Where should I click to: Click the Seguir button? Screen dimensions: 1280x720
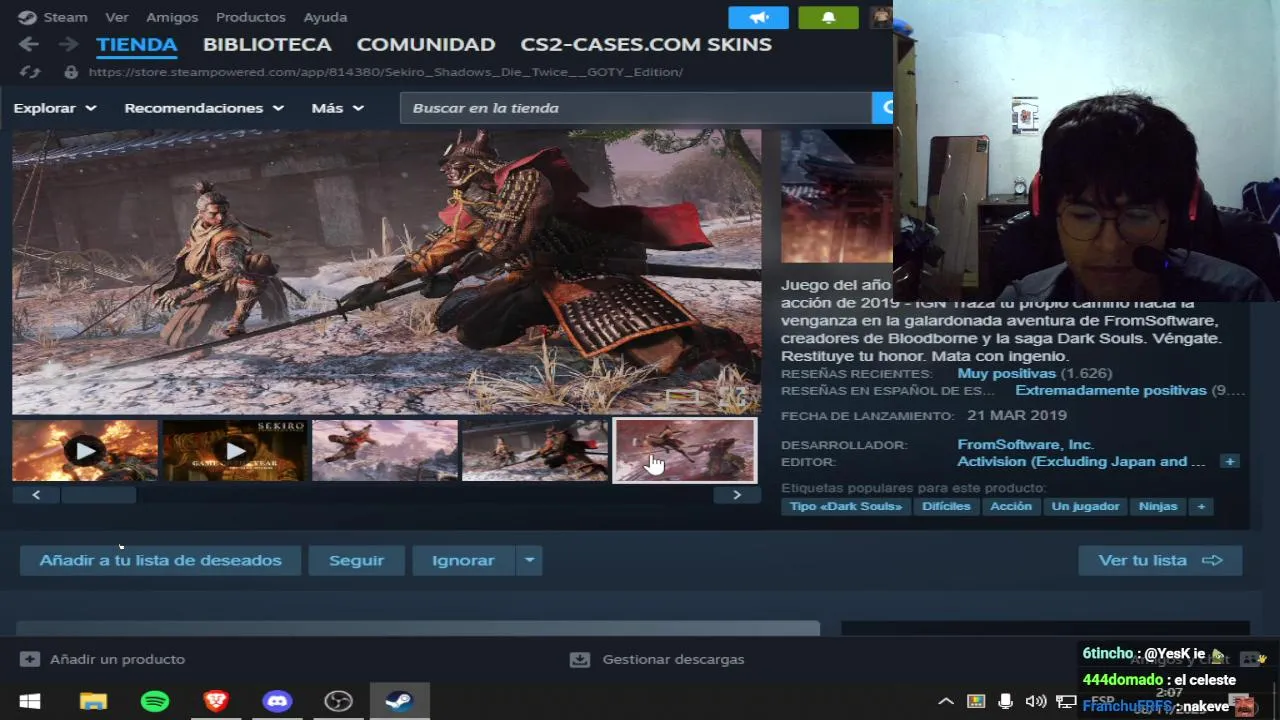click(x=356, y=560)
